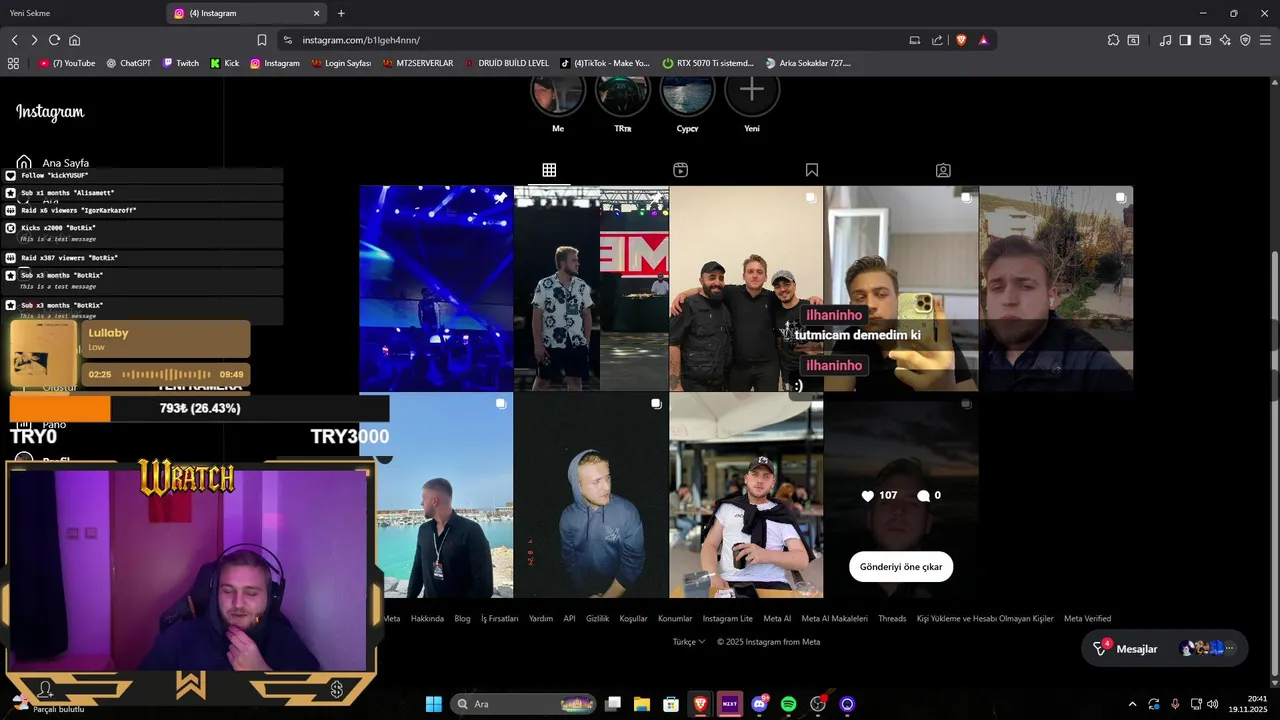Open File Explorer from the taskbar
Viewport: 1280px width, 720px height.
(x=642, y=704)
